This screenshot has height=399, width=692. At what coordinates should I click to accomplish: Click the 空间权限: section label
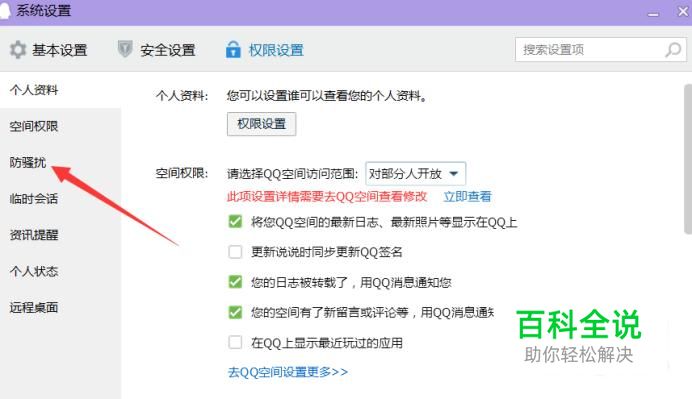click(x=182, y=173)
